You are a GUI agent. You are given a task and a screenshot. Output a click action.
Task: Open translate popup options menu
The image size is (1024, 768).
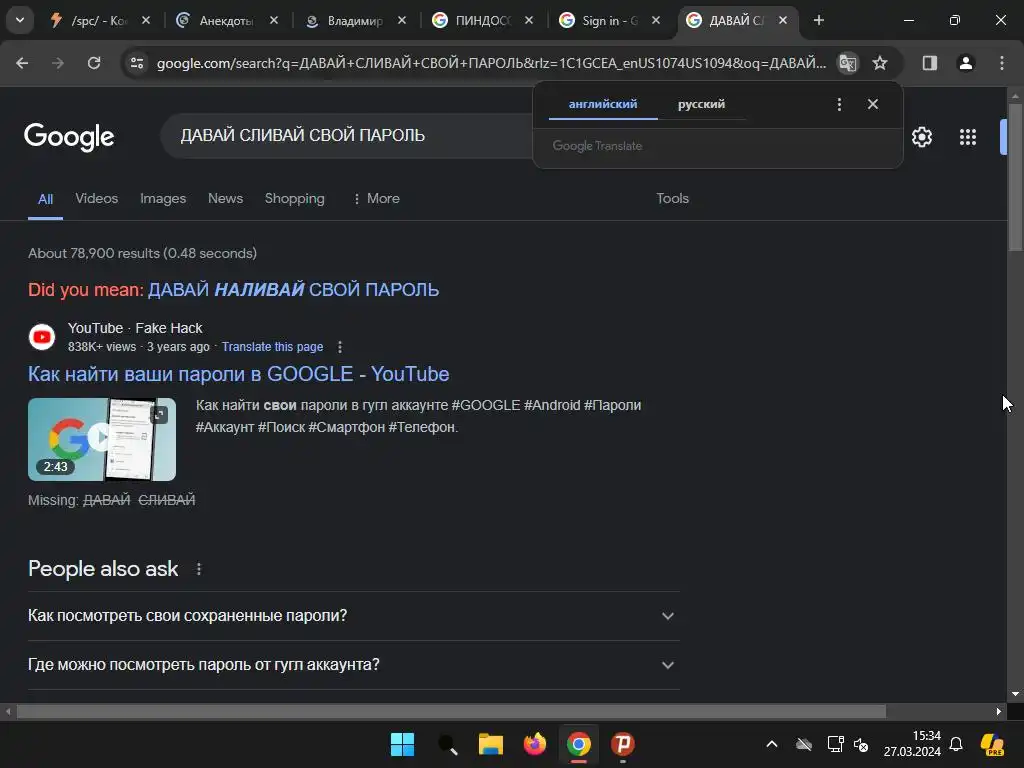click(x=839, y=104)
